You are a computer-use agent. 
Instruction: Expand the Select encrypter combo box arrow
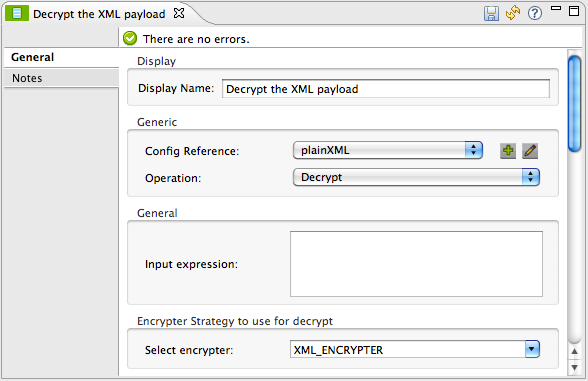[532, 349]
